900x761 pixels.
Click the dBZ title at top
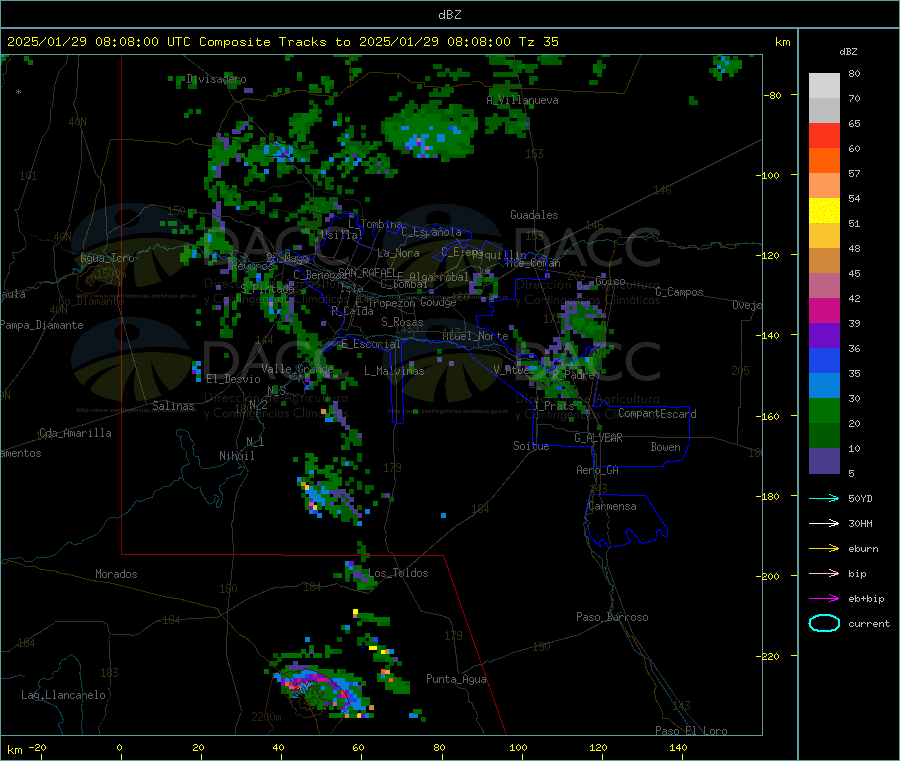coord(449,15)
